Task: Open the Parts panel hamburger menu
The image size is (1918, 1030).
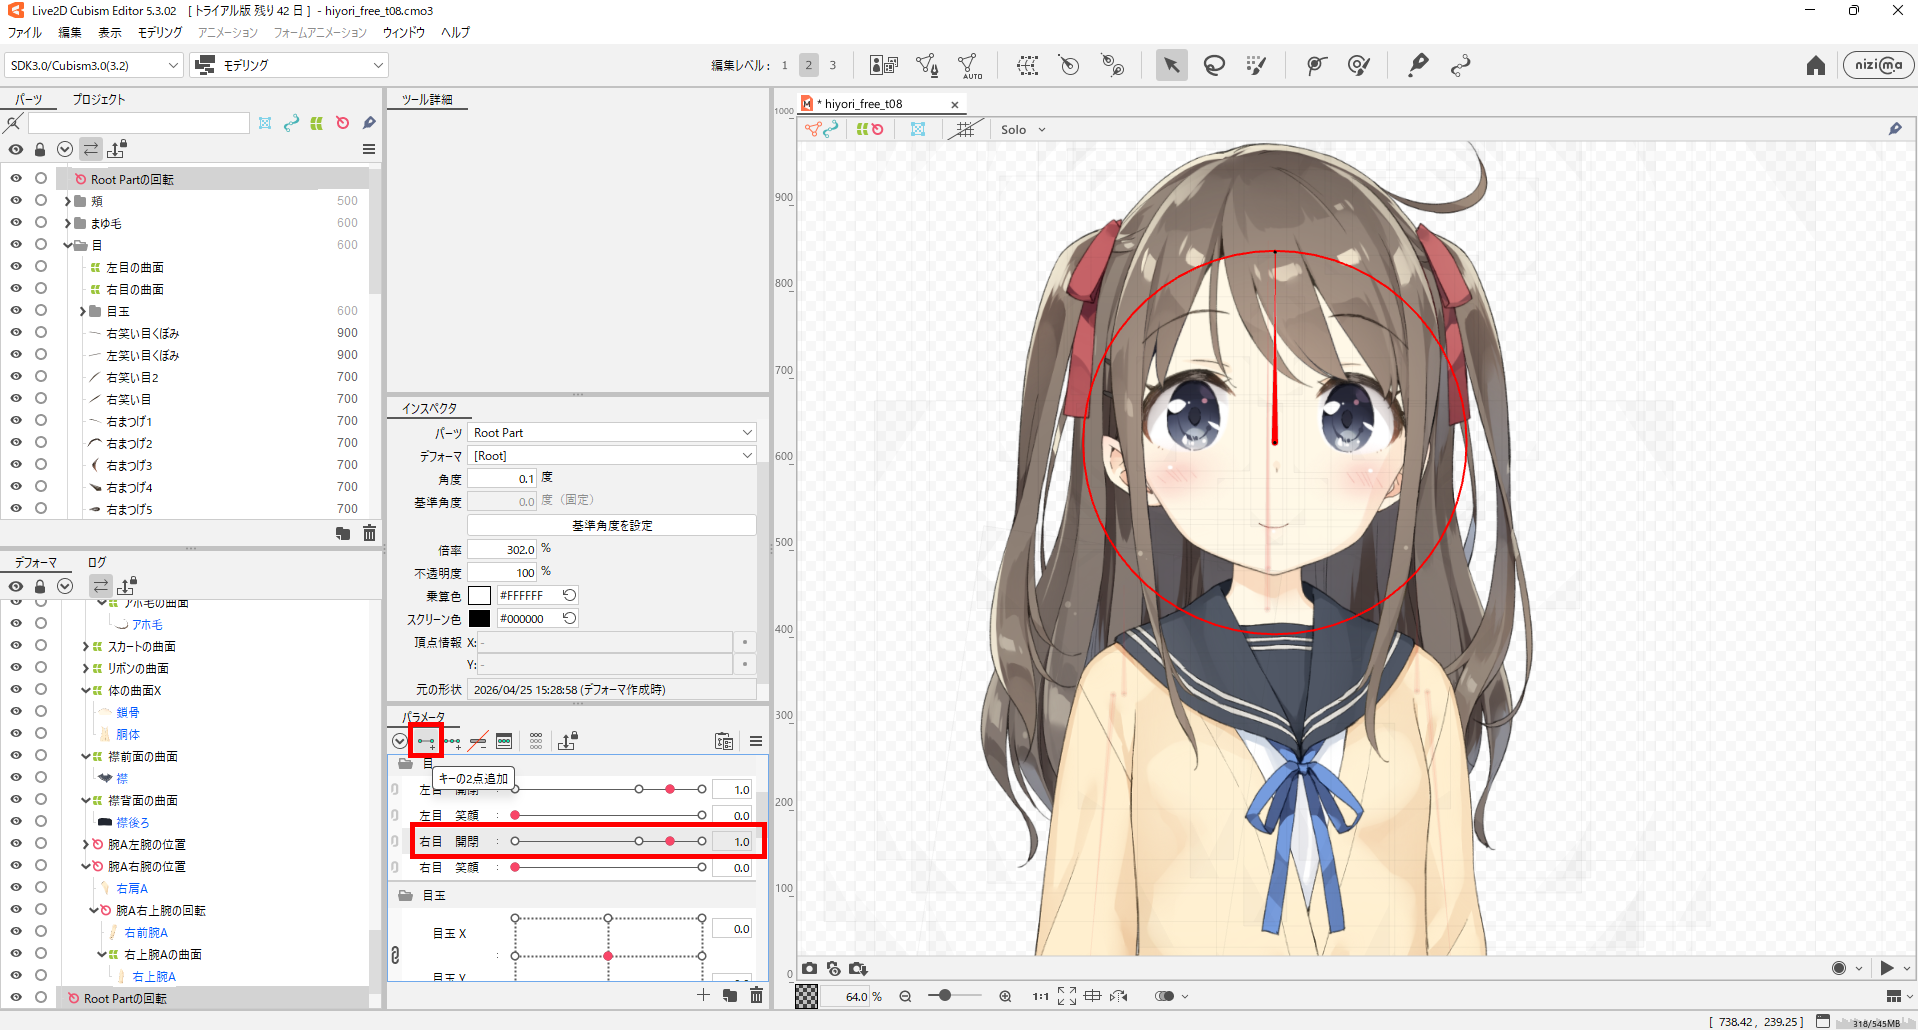Action: pos(369,149)
